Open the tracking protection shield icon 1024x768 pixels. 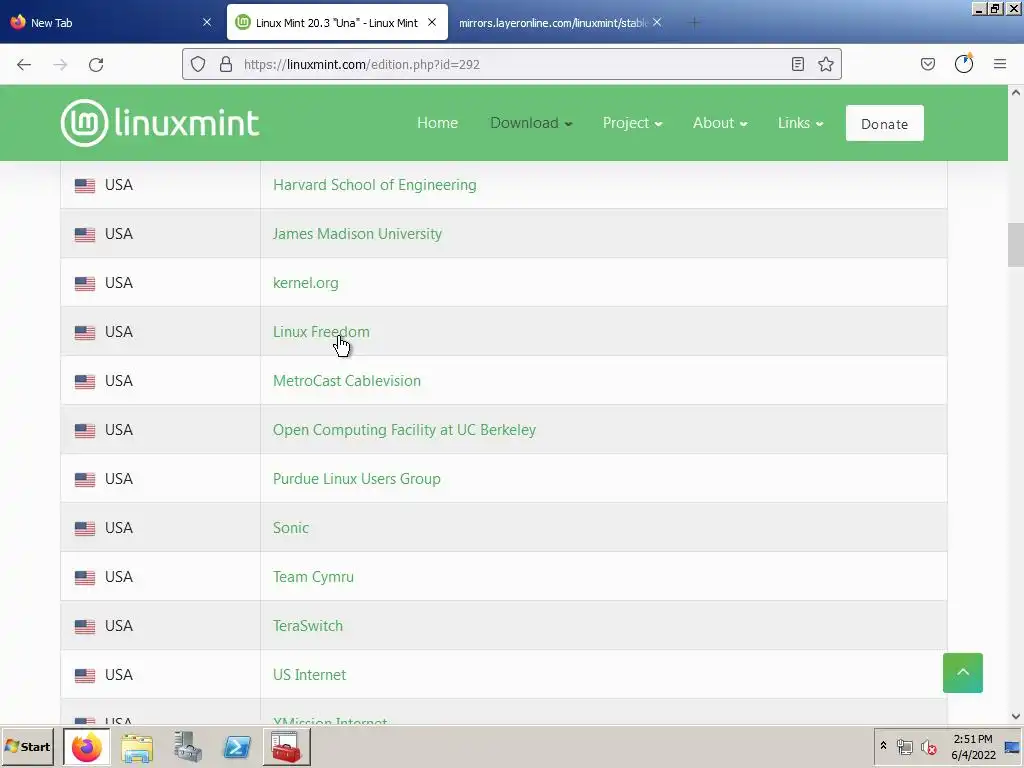click(198, 64)
